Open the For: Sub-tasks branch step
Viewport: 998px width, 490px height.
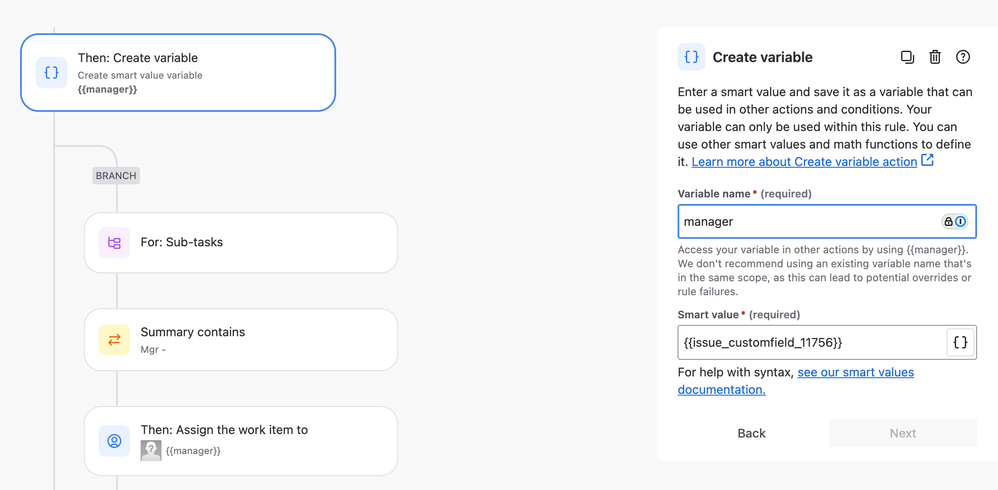(241, 242)
